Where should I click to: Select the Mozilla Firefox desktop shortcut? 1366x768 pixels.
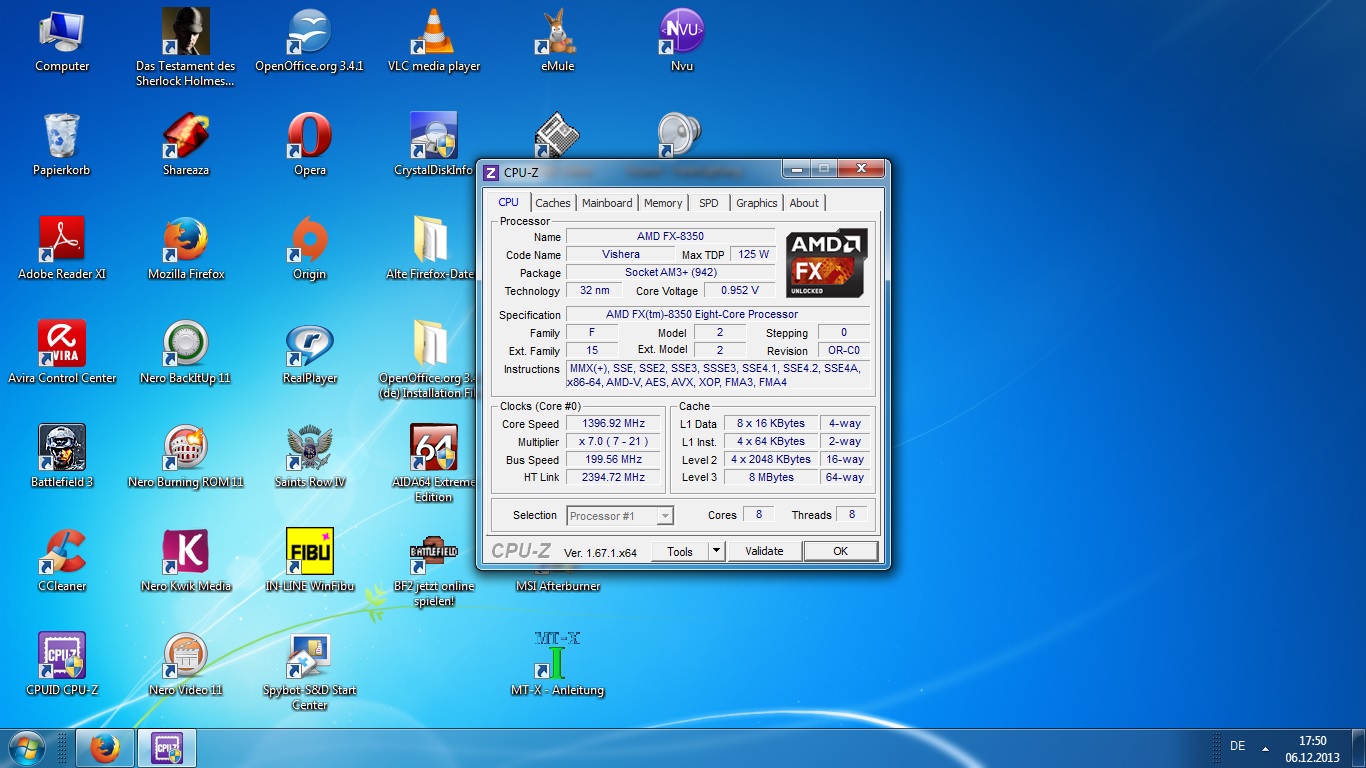click(x=186, y=250)
